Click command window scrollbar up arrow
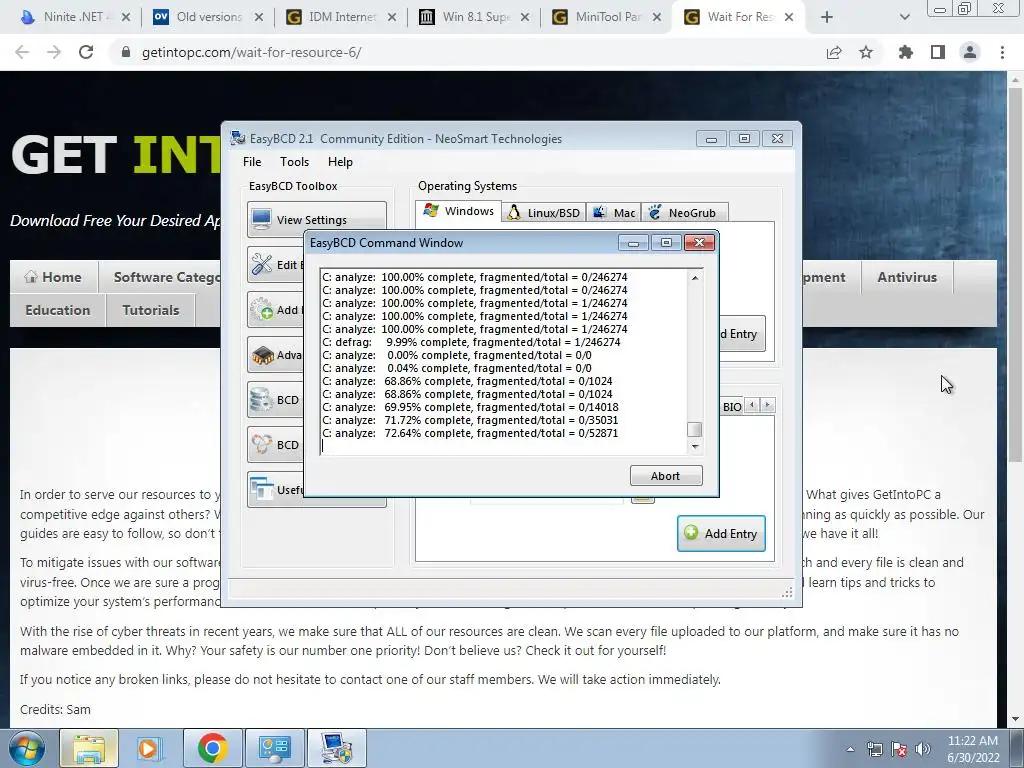The image size is (1024, 768). pos(695,278)
